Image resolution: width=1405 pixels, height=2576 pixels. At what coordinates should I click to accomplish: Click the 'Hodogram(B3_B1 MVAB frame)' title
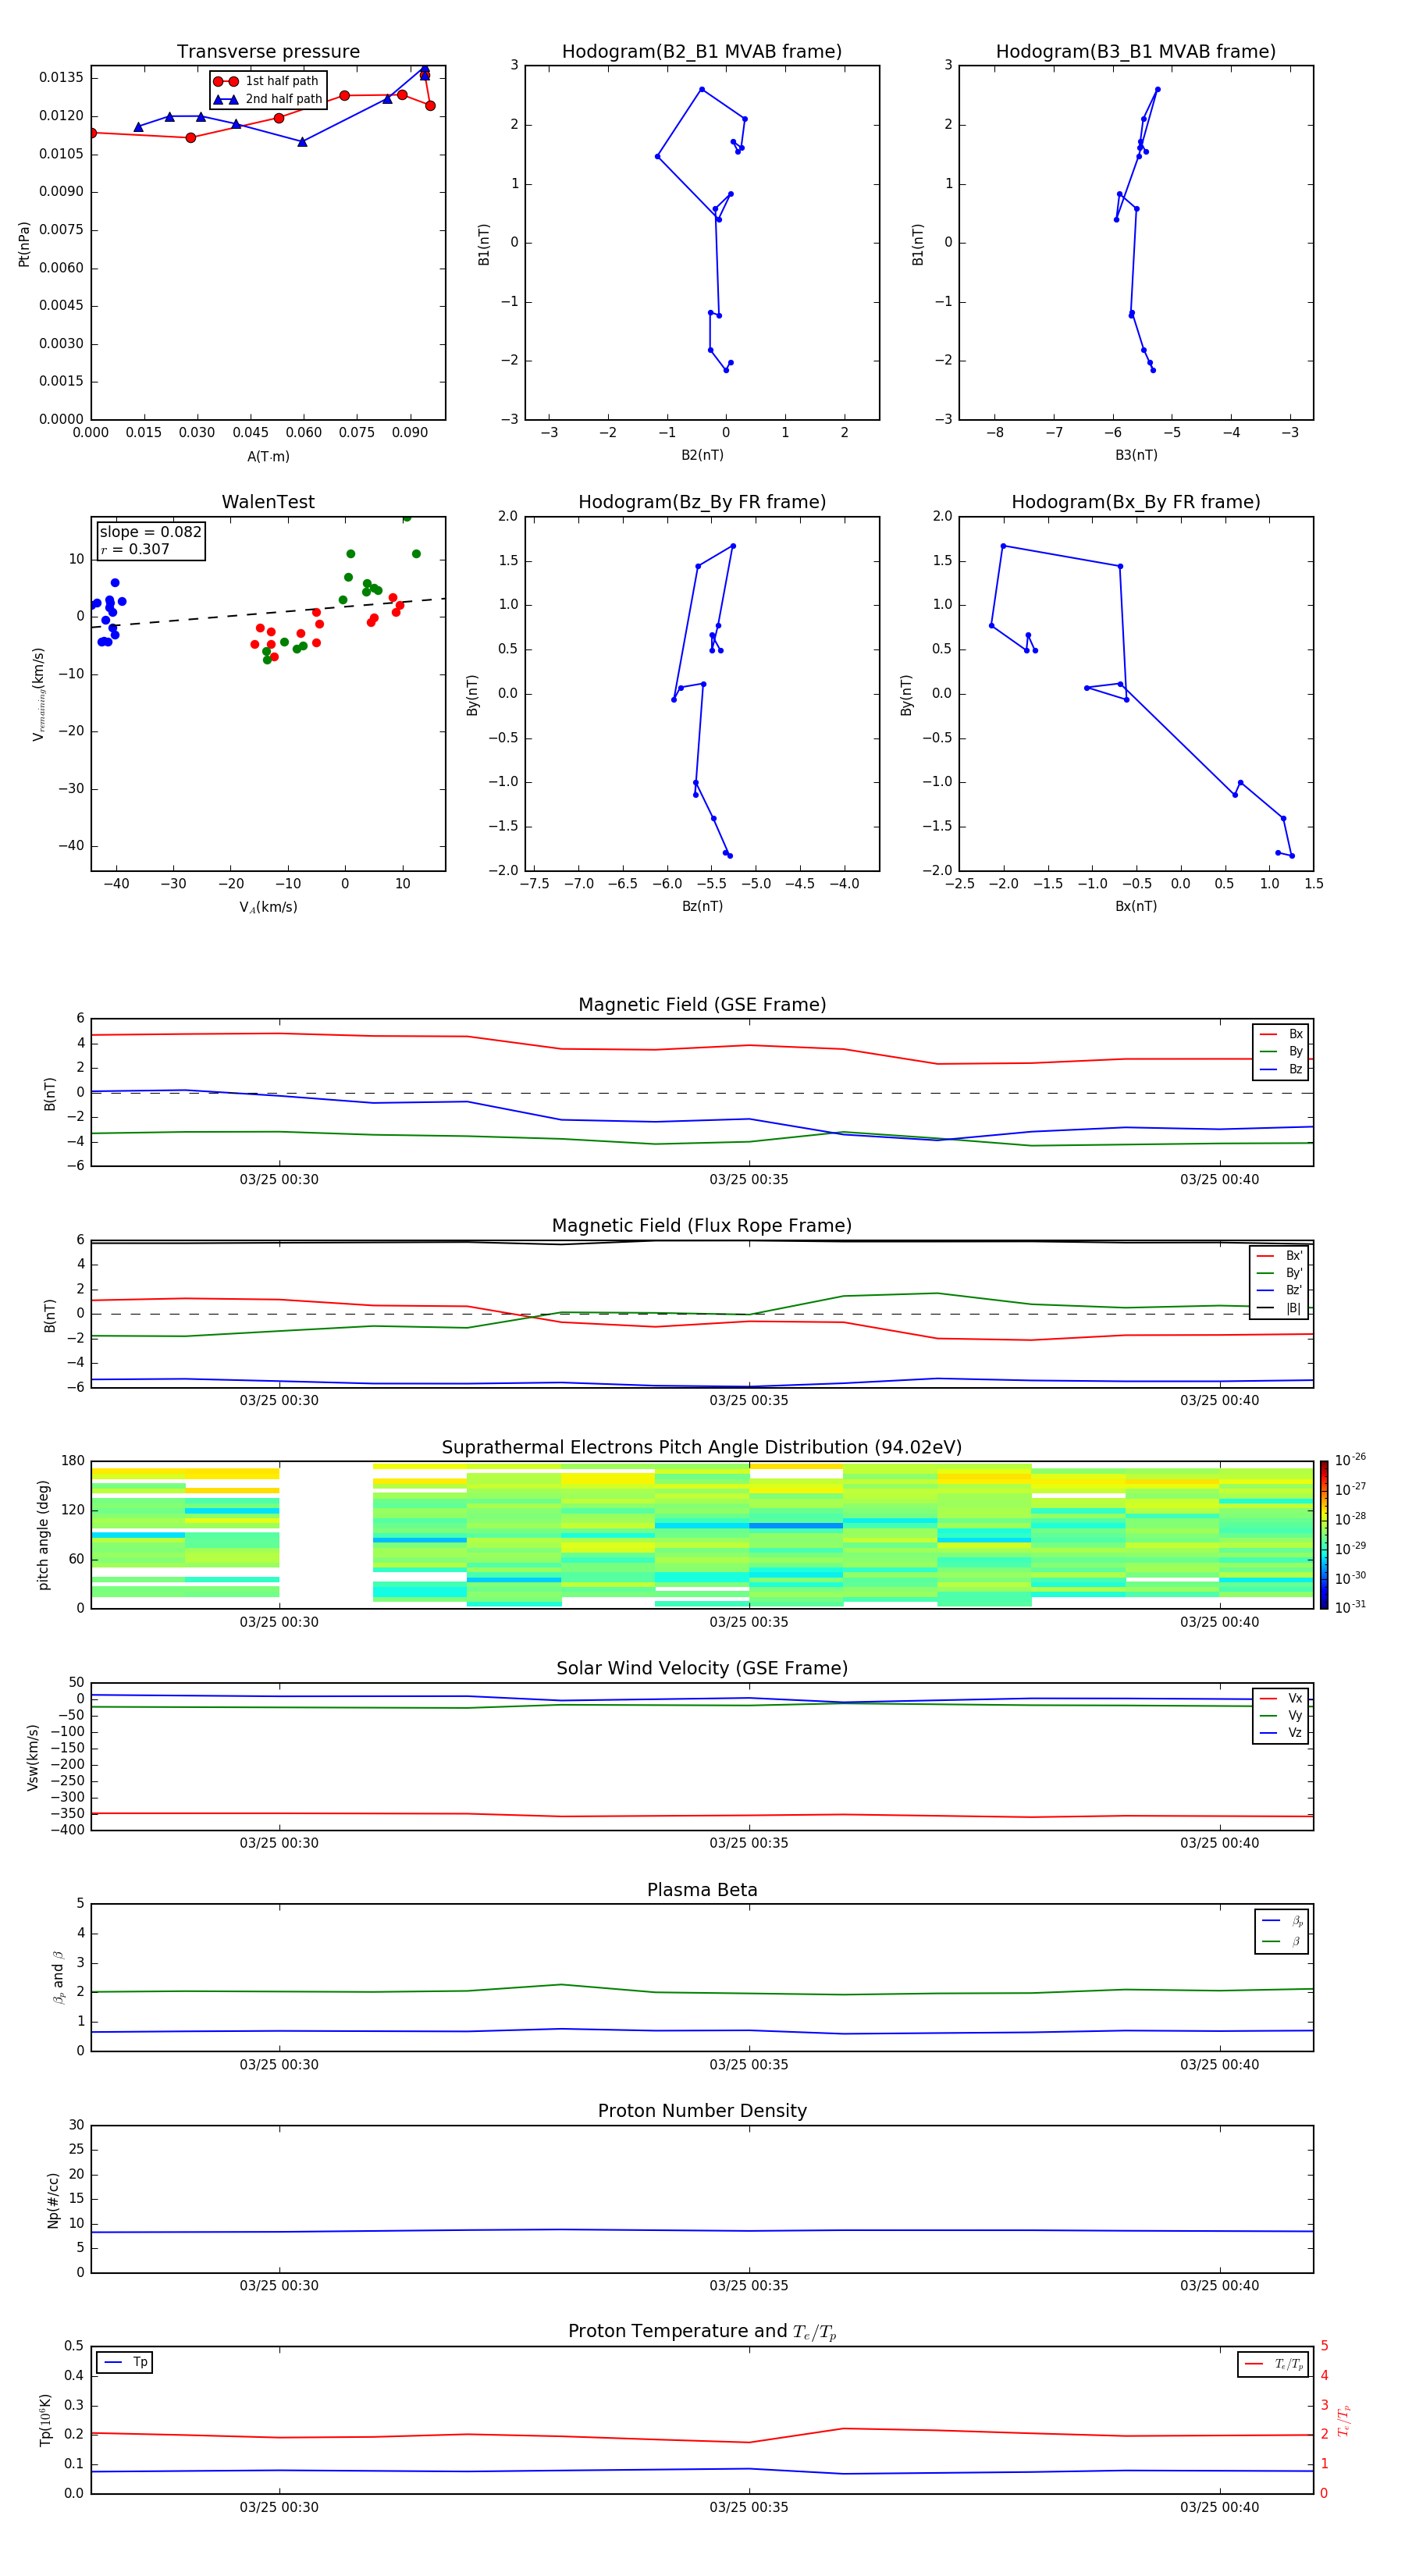click(x=1136, y=51)
